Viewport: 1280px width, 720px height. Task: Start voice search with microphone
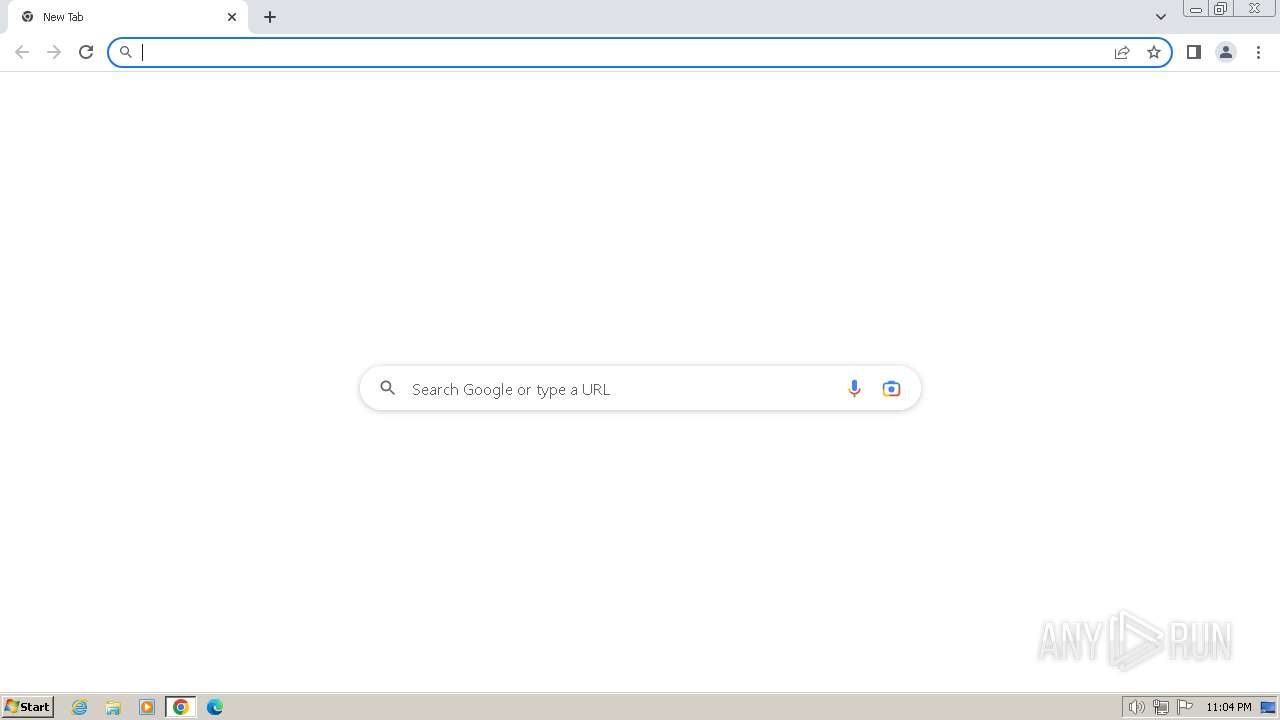pos(854,389)
